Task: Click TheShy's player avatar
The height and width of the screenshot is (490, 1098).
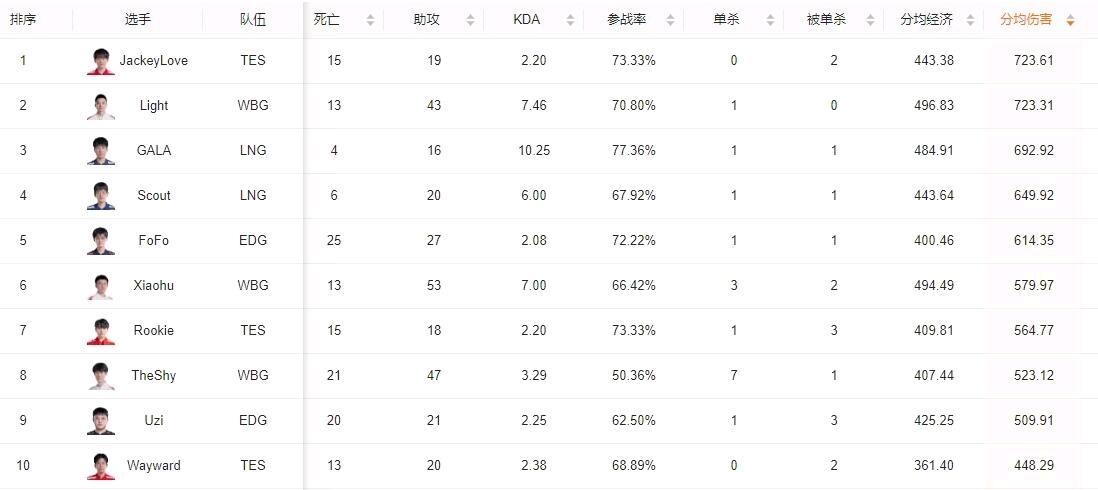Action: click(101, 376)
